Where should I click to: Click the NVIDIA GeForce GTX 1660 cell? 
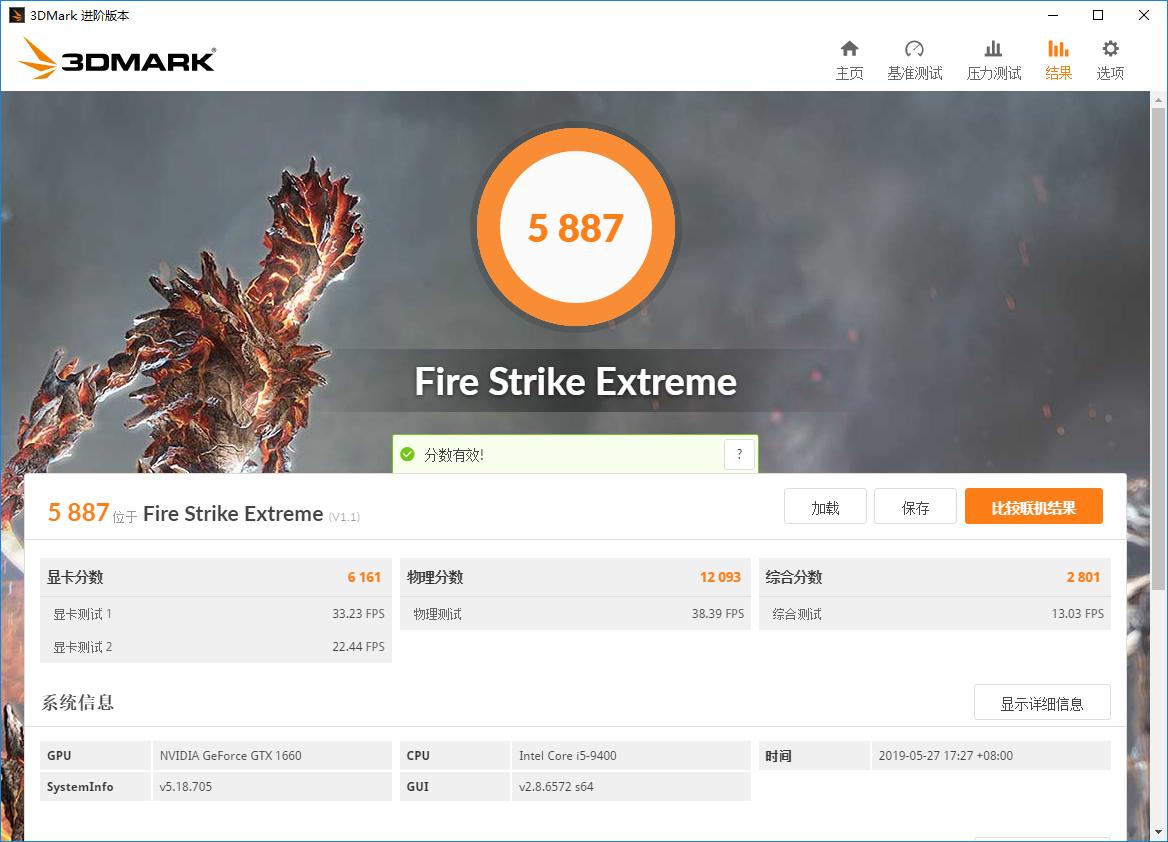[x=272, y=756]
